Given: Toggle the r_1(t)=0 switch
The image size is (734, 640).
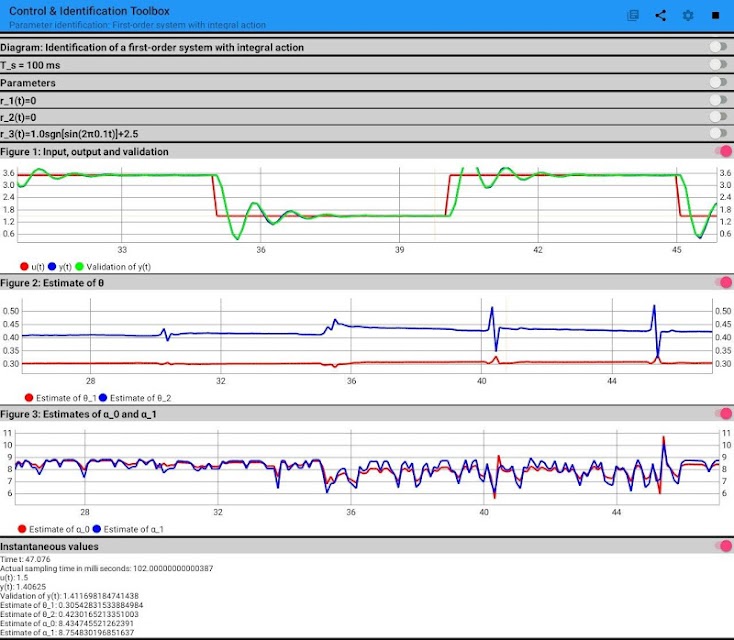Looking at the screenshot, I should click(719, 100).
